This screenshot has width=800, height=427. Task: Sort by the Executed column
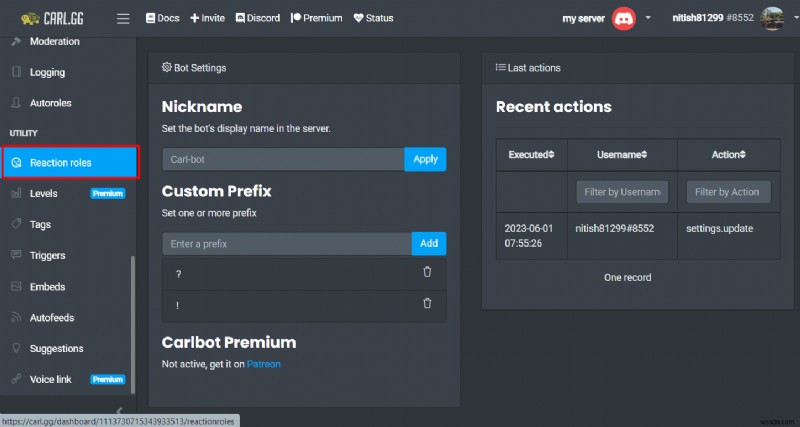(x=531, y=155)
